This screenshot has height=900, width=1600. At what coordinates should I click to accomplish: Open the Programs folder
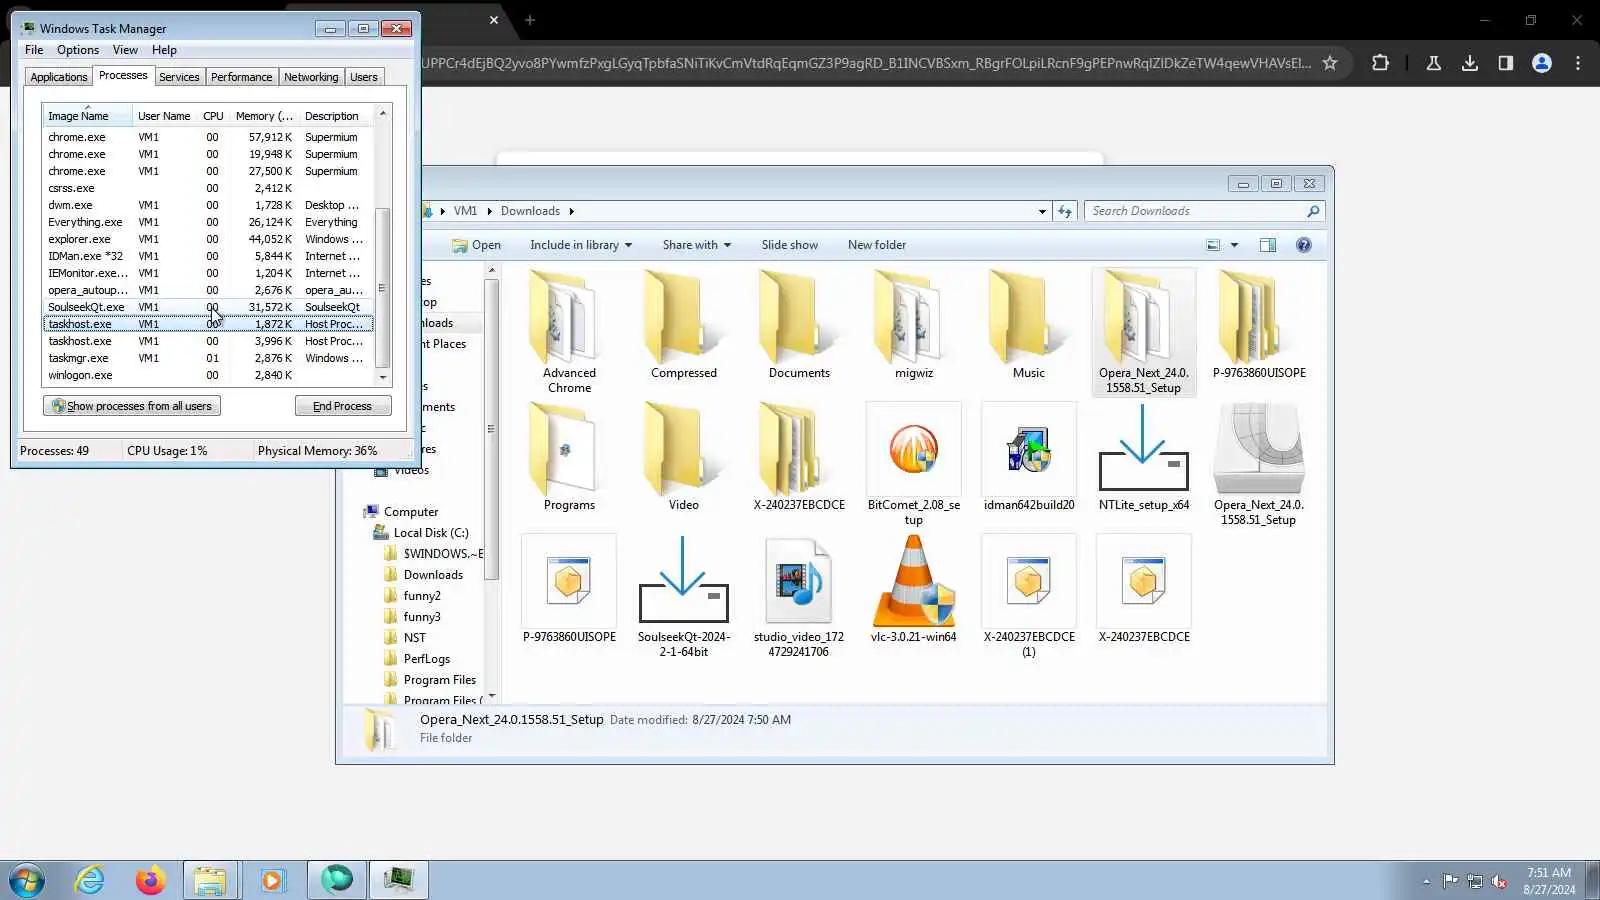pyautogui.click(x=569, y=457)
